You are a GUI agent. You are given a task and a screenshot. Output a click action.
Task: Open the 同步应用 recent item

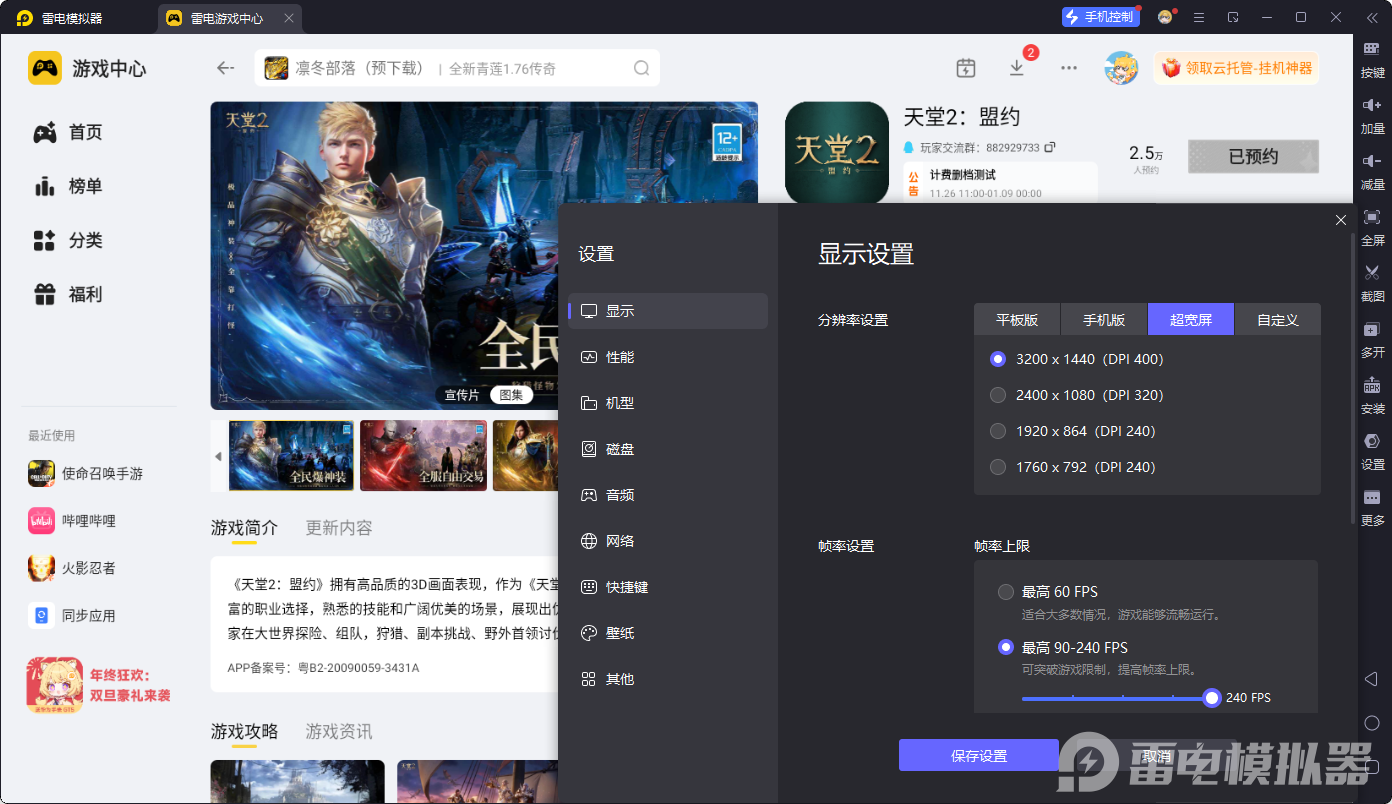pyautogui.click(x=72, y=615)
